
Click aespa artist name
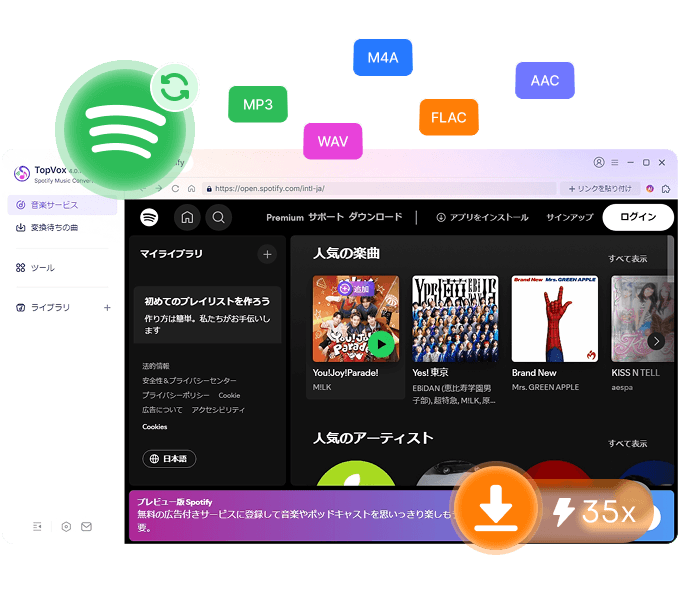(622, 388)
